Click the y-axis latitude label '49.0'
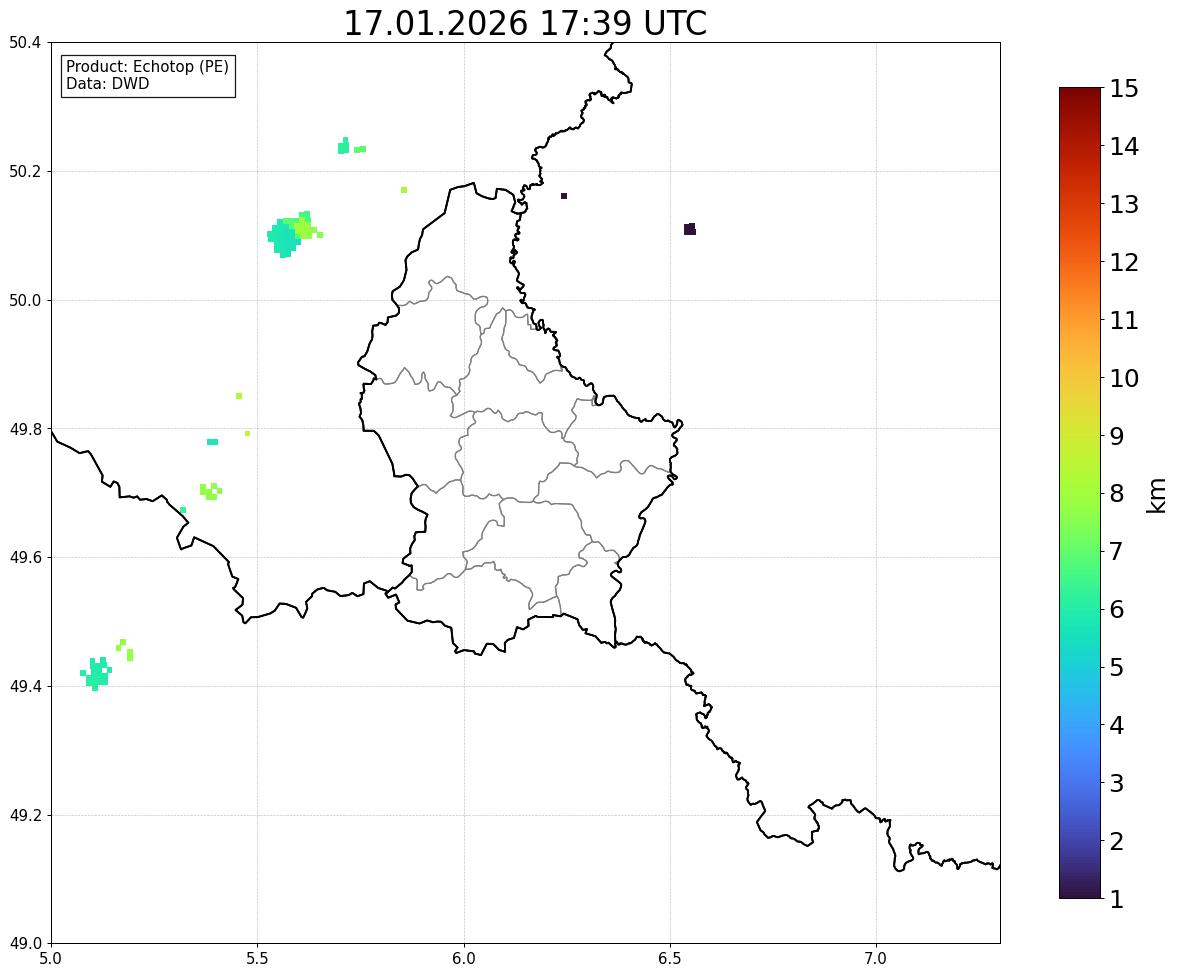This screenshot has height=976, width=1178. [25, 944]
